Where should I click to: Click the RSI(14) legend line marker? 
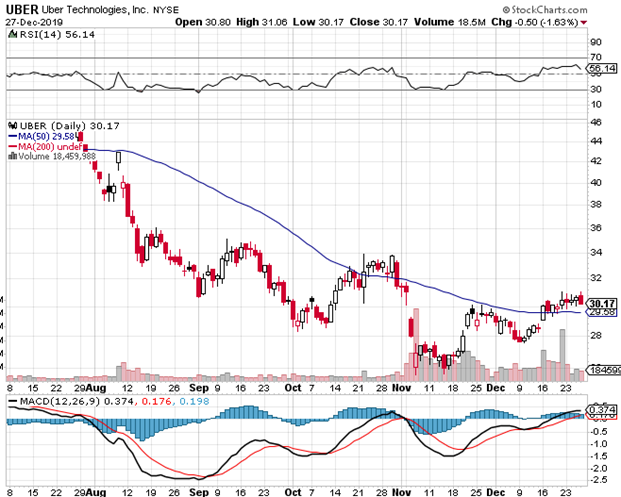12,33
